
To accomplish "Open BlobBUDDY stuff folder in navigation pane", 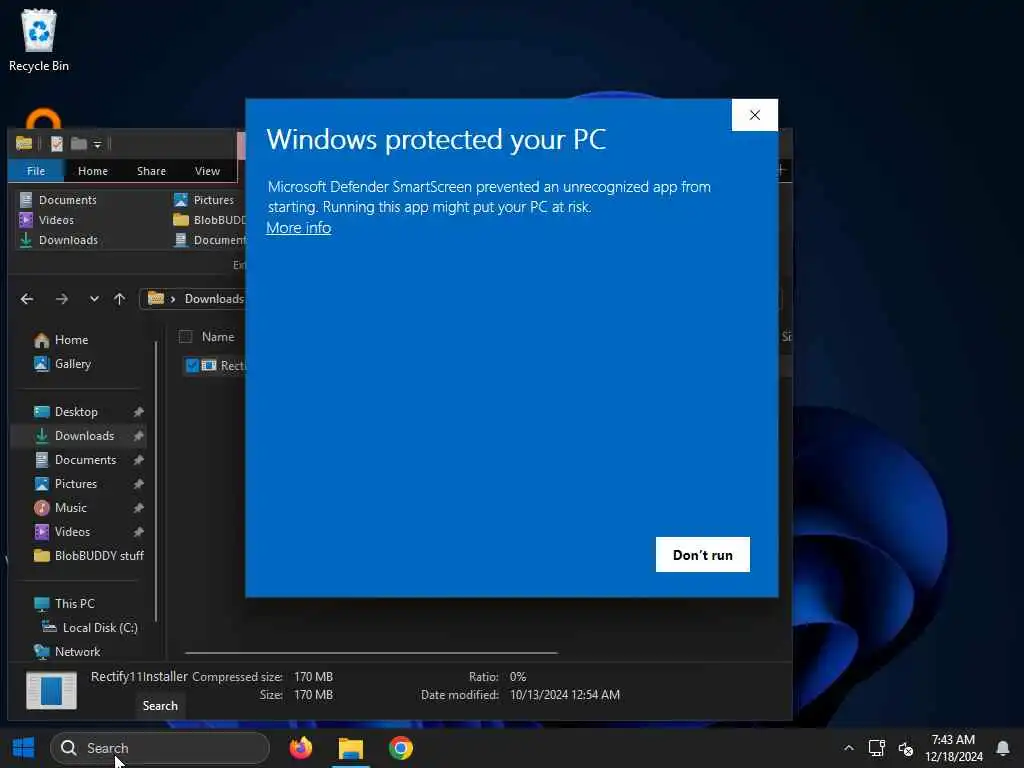I will [x=89, y=556].
